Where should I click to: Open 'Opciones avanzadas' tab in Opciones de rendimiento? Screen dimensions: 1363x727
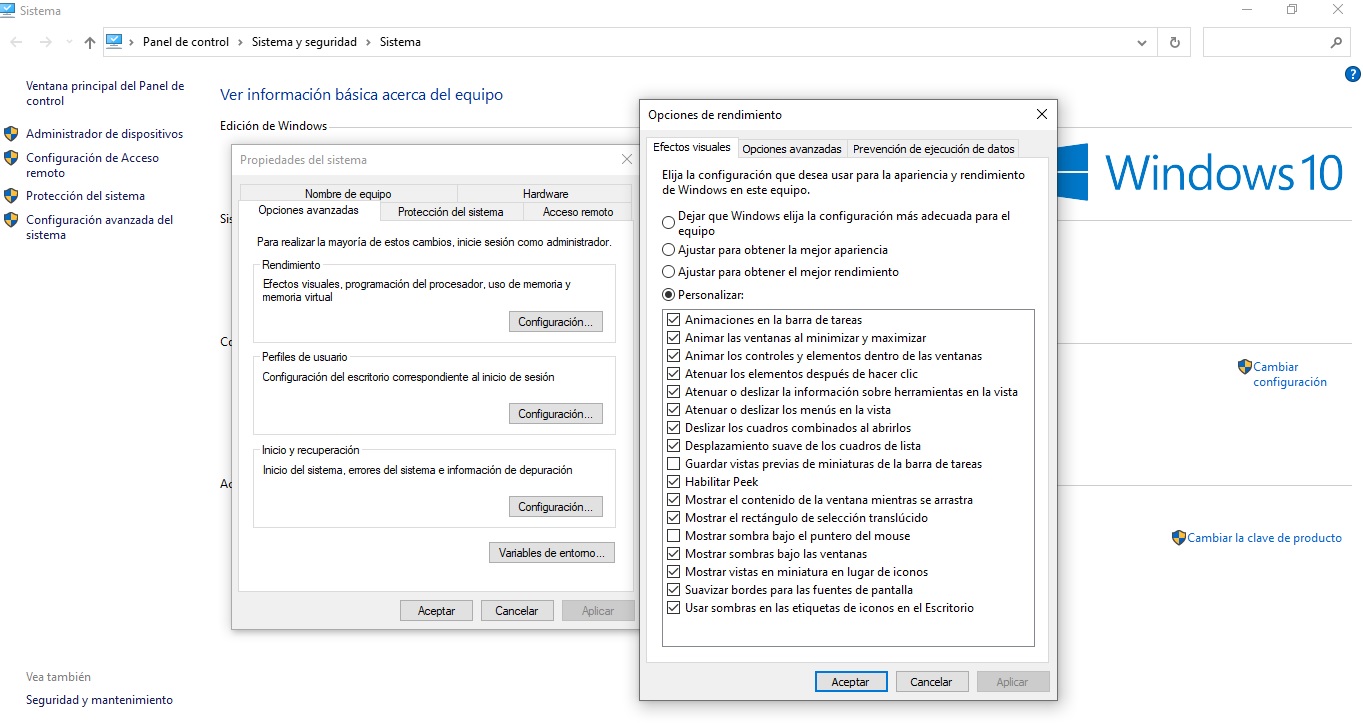click(x=792, y=149)
